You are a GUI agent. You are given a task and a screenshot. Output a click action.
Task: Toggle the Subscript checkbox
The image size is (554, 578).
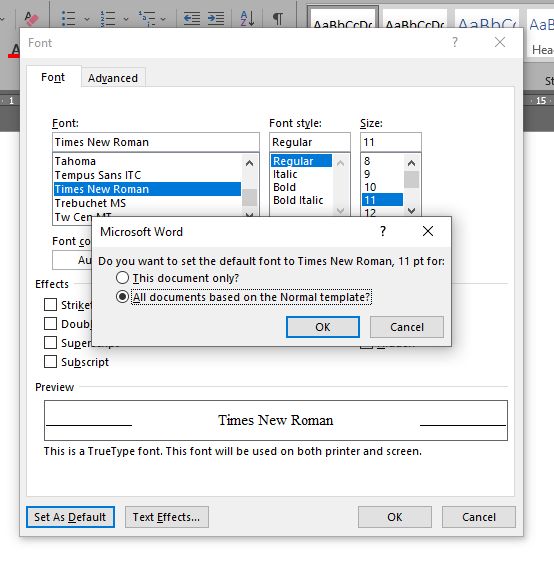50,362
